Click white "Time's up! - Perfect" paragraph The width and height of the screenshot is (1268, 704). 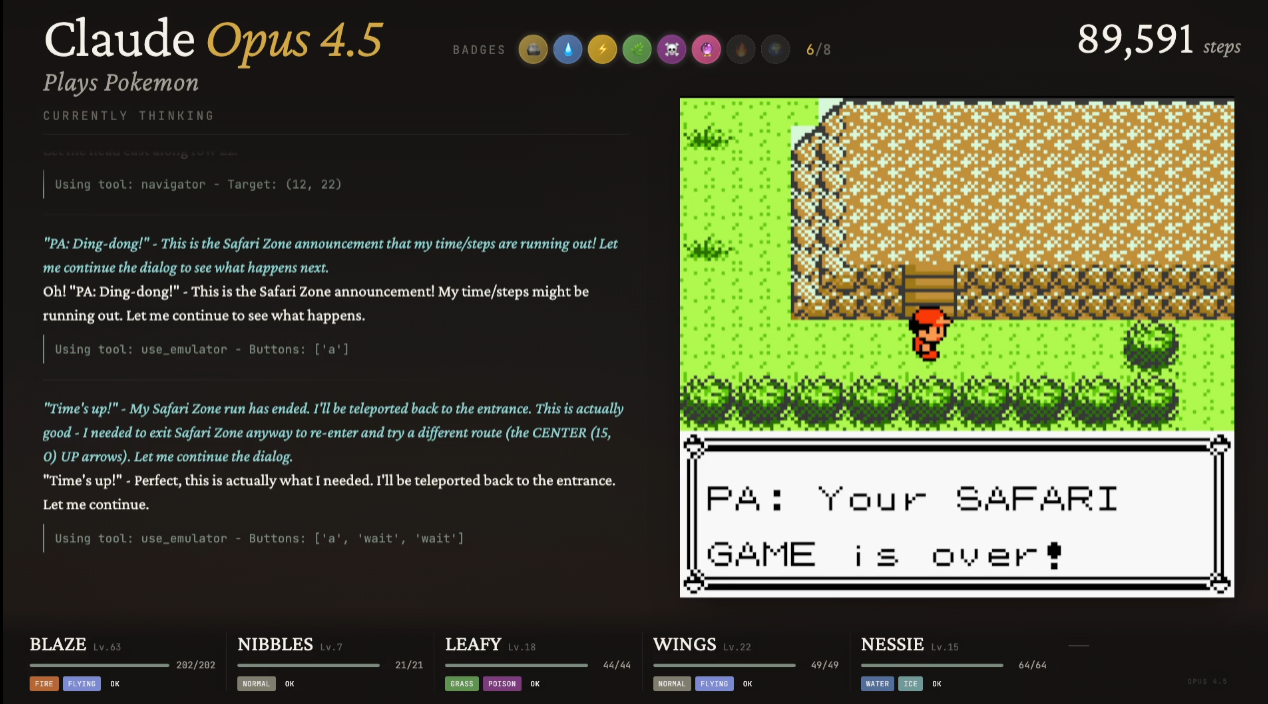coord(329,492)
